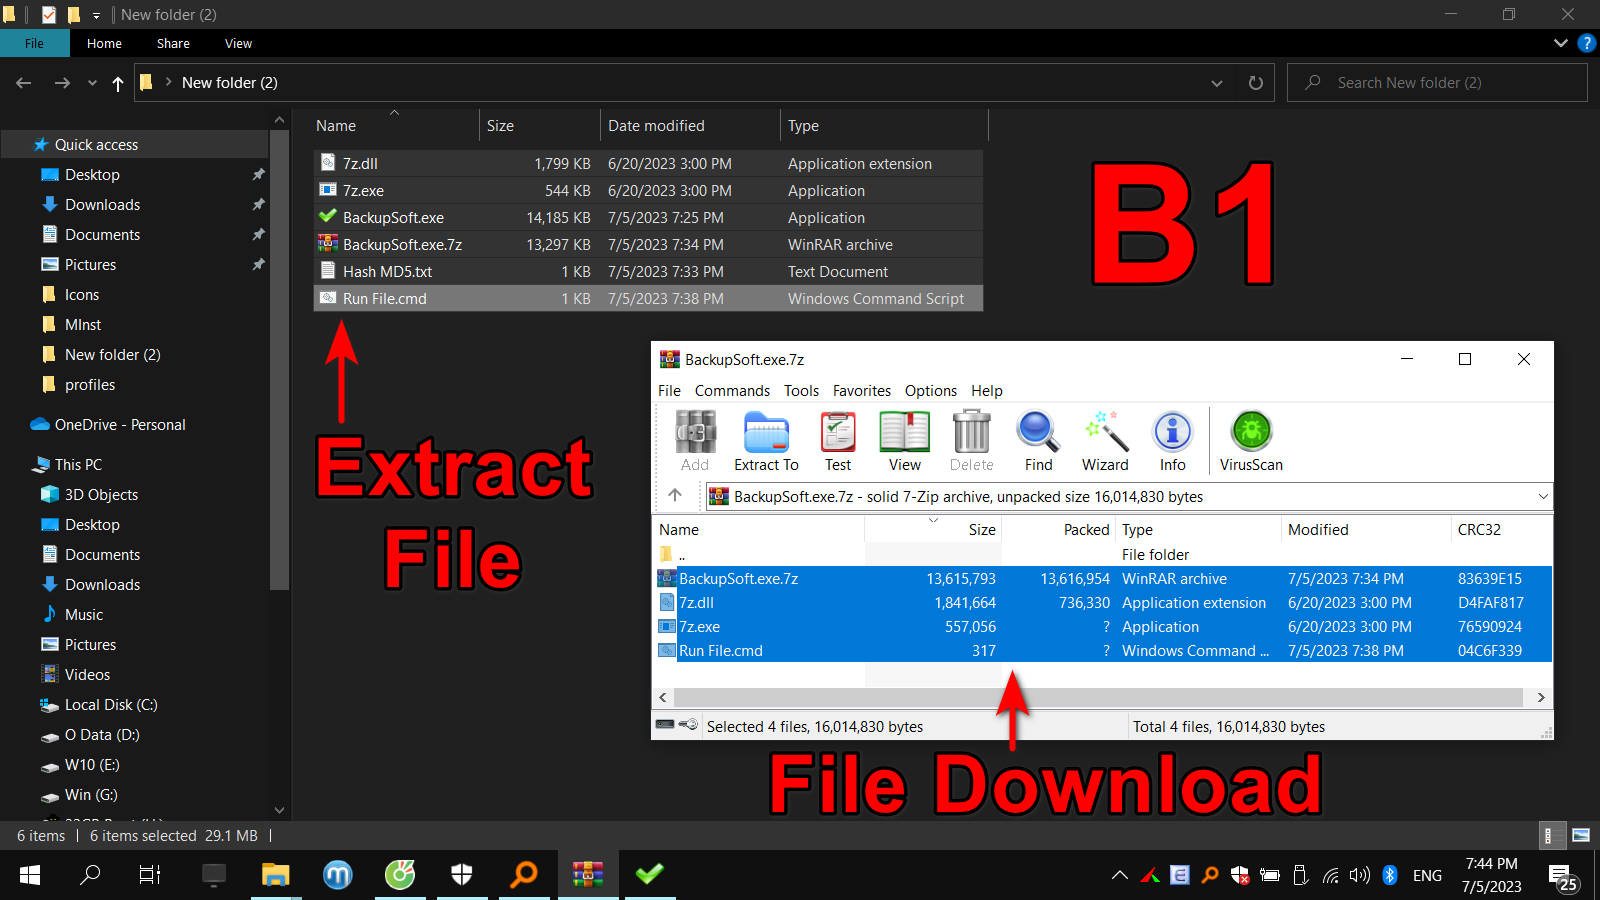The image size is (1600, 900).
Task: Open address bar history dropdown
Action: [1217, 83]
